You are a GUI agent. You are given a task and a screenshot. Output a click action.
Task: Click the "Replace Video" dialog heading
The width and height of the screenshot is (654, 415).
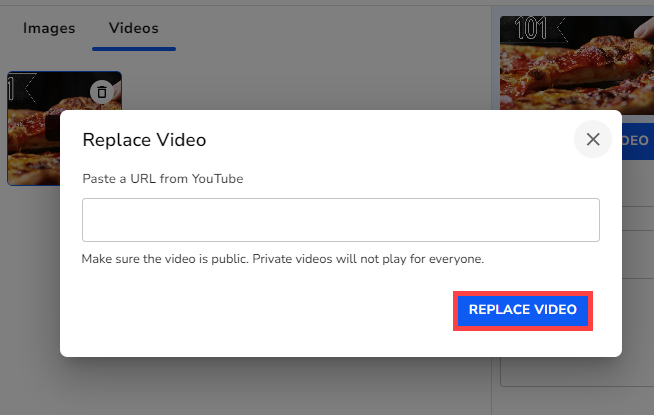pos(144,140)
